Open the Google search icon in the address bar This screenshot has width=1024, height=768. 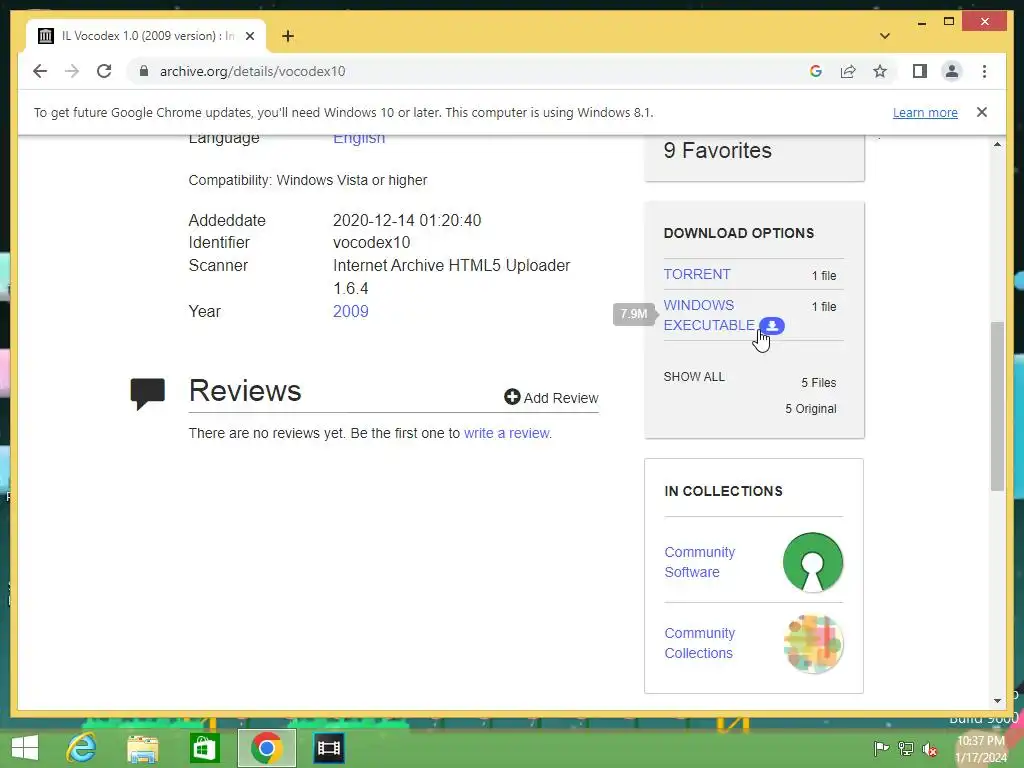point(816,71)
